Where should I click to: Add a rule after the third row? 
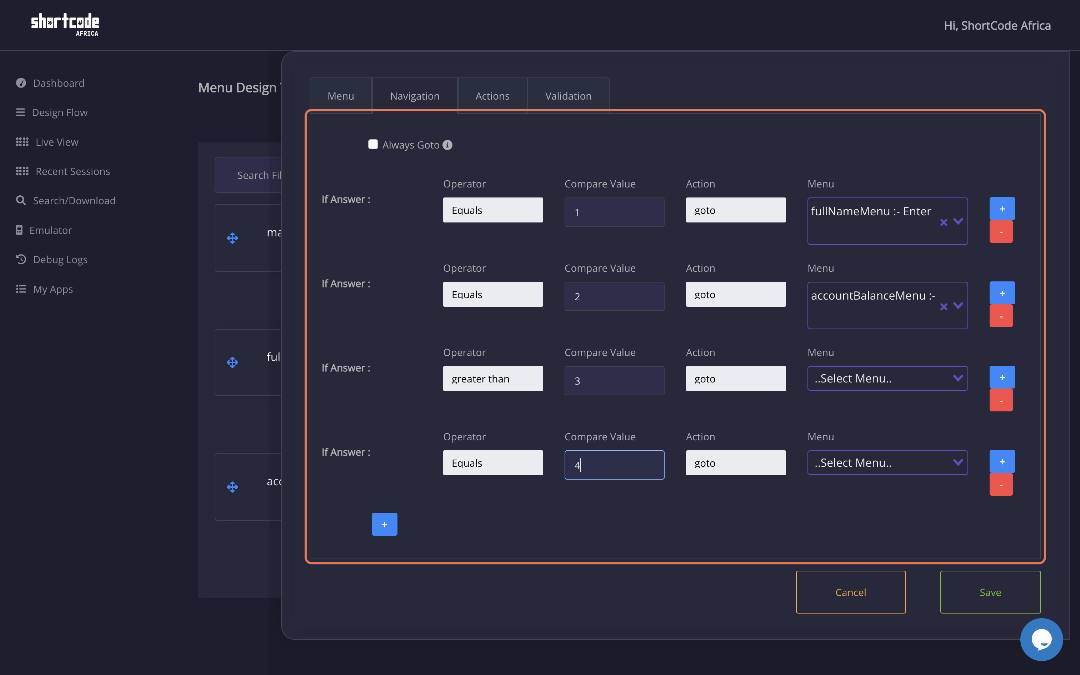click(1002, 377)
